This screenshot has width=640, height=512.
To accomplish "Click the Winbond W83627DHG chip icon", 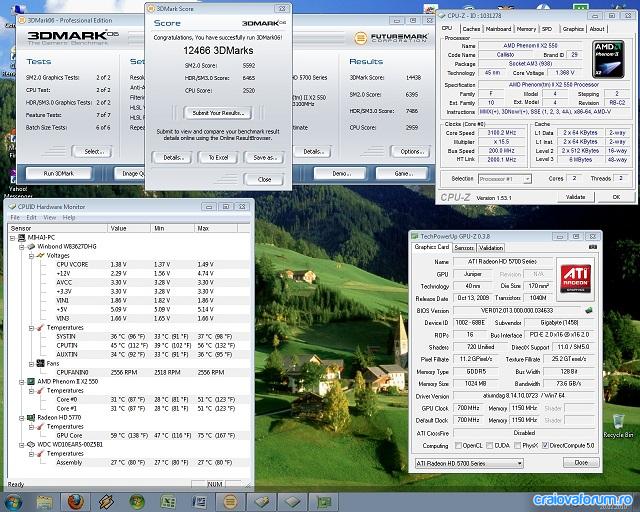I will (x=31, y=247).
